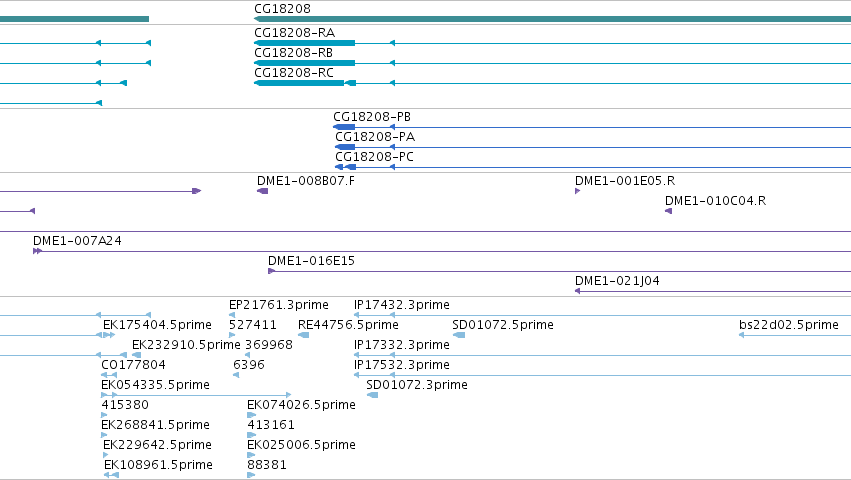The height and width of the screenshot is (480, 851).
Task: Select the DME1-021J04 start arrow
Action: [x=578, y=291]
